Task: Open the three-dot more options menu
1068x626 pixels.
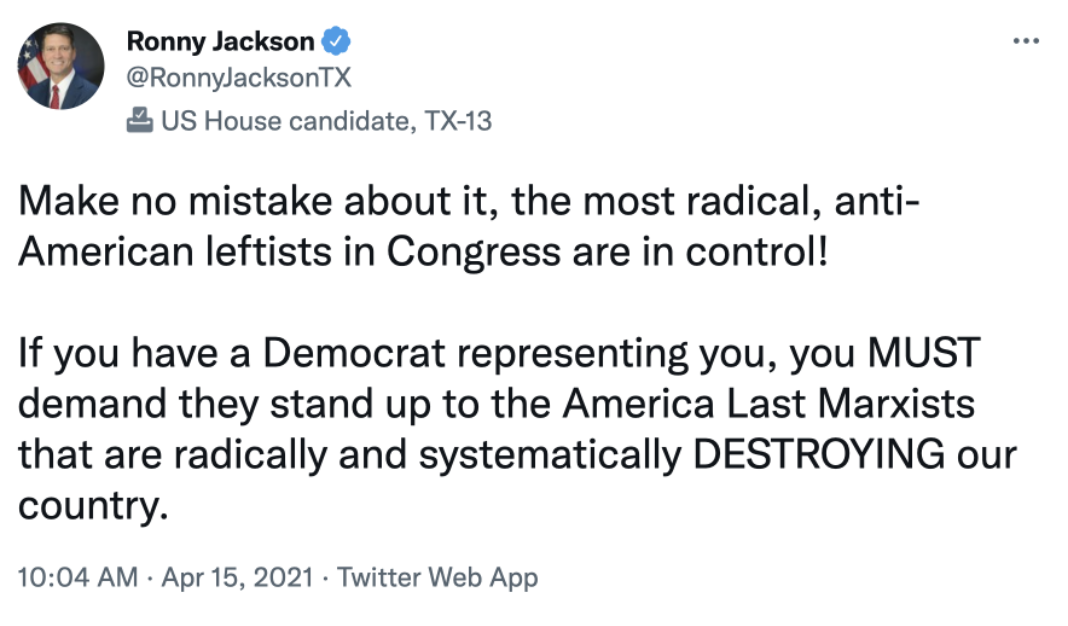Action: (1026, 41)
